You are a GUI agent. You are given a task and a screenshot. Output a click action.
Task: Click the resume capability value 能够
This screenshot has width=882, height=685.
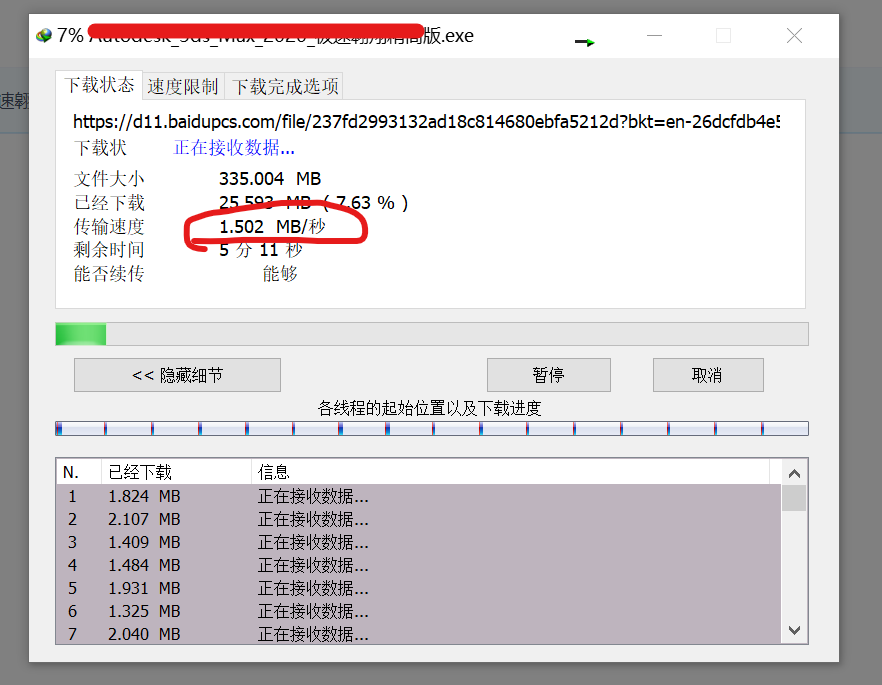tap(280, 274)
